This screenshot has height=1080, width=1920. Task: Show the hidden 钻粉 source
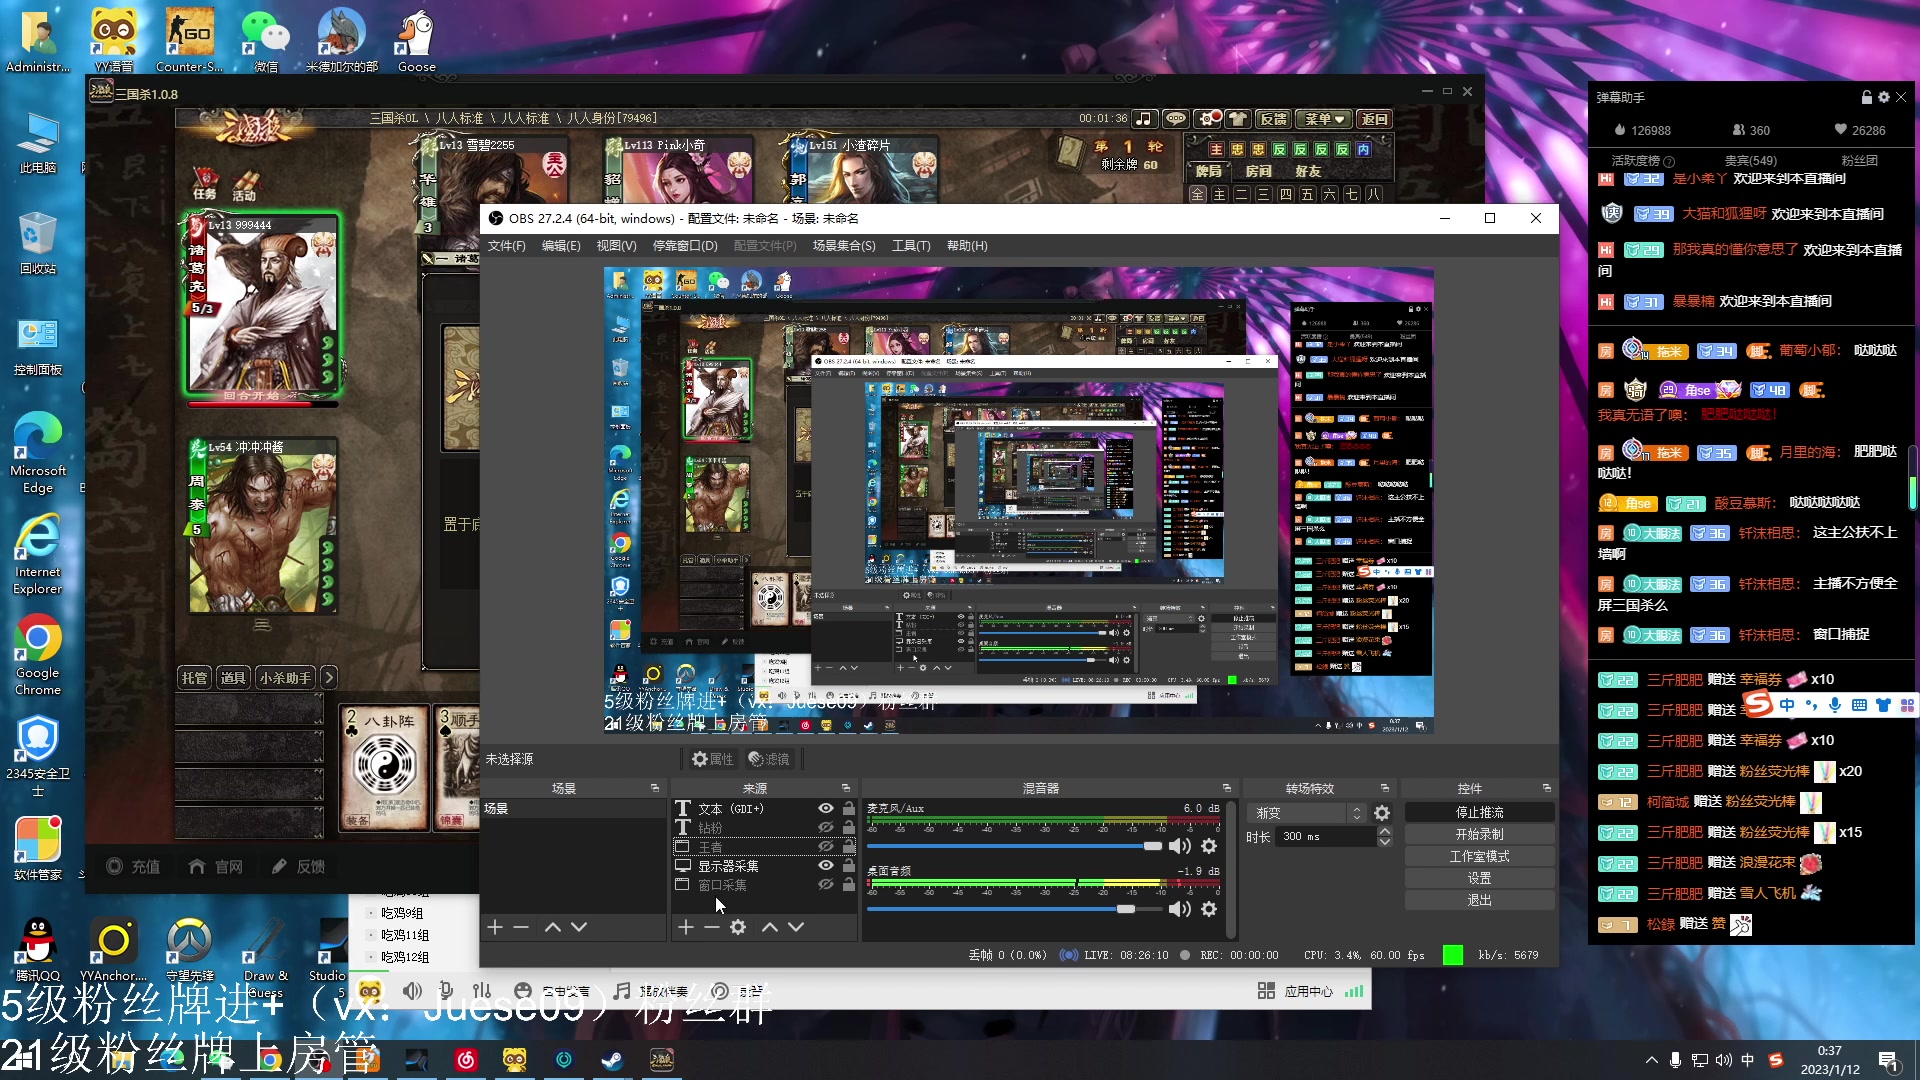coord(826,827)
